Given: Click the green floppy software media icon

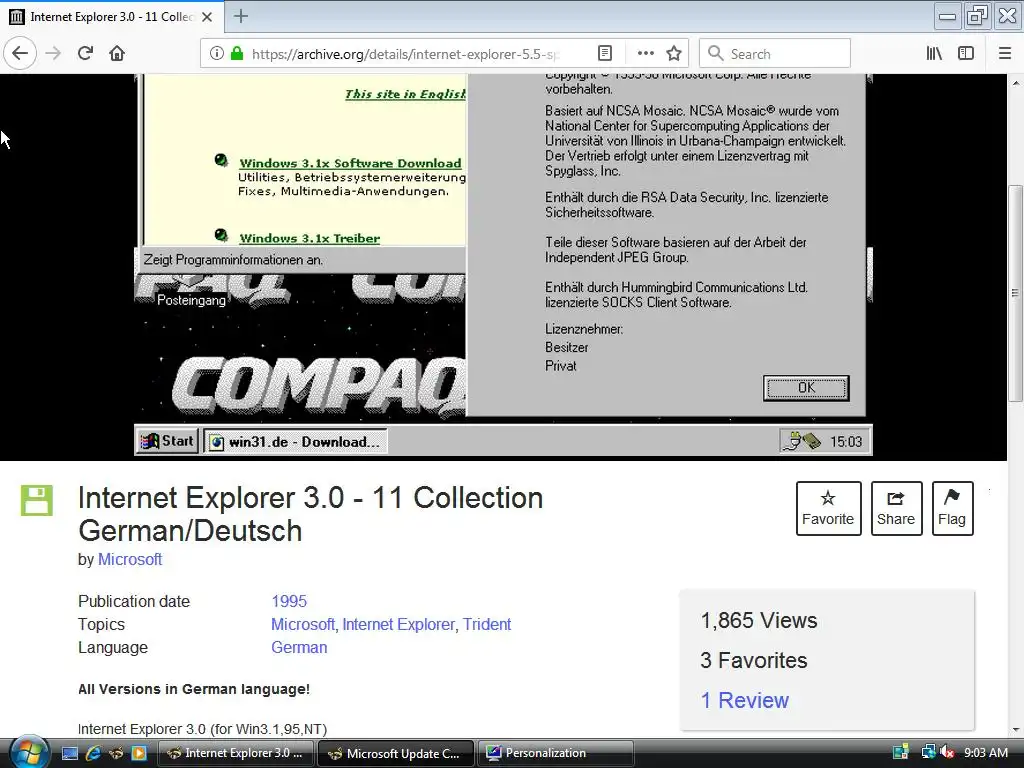Looking at the screenshot, I should (x=37, y=501).
